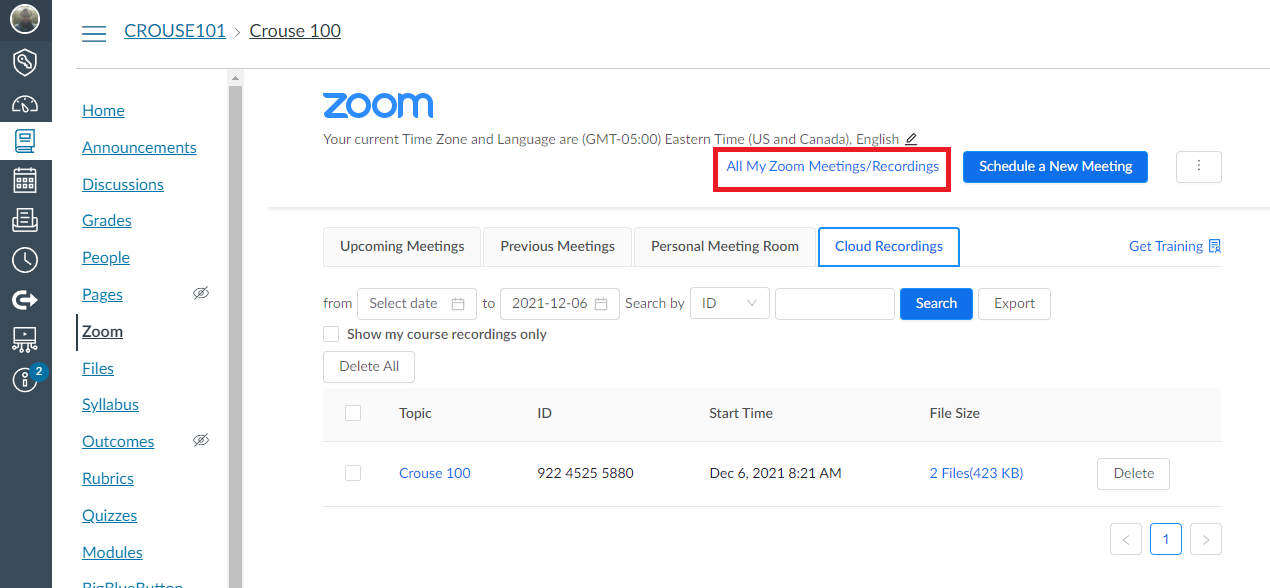Open Discussions in course navigation
Image resolution: width=1270 pixels, height=588 pixels.
[x=123, y=184]
